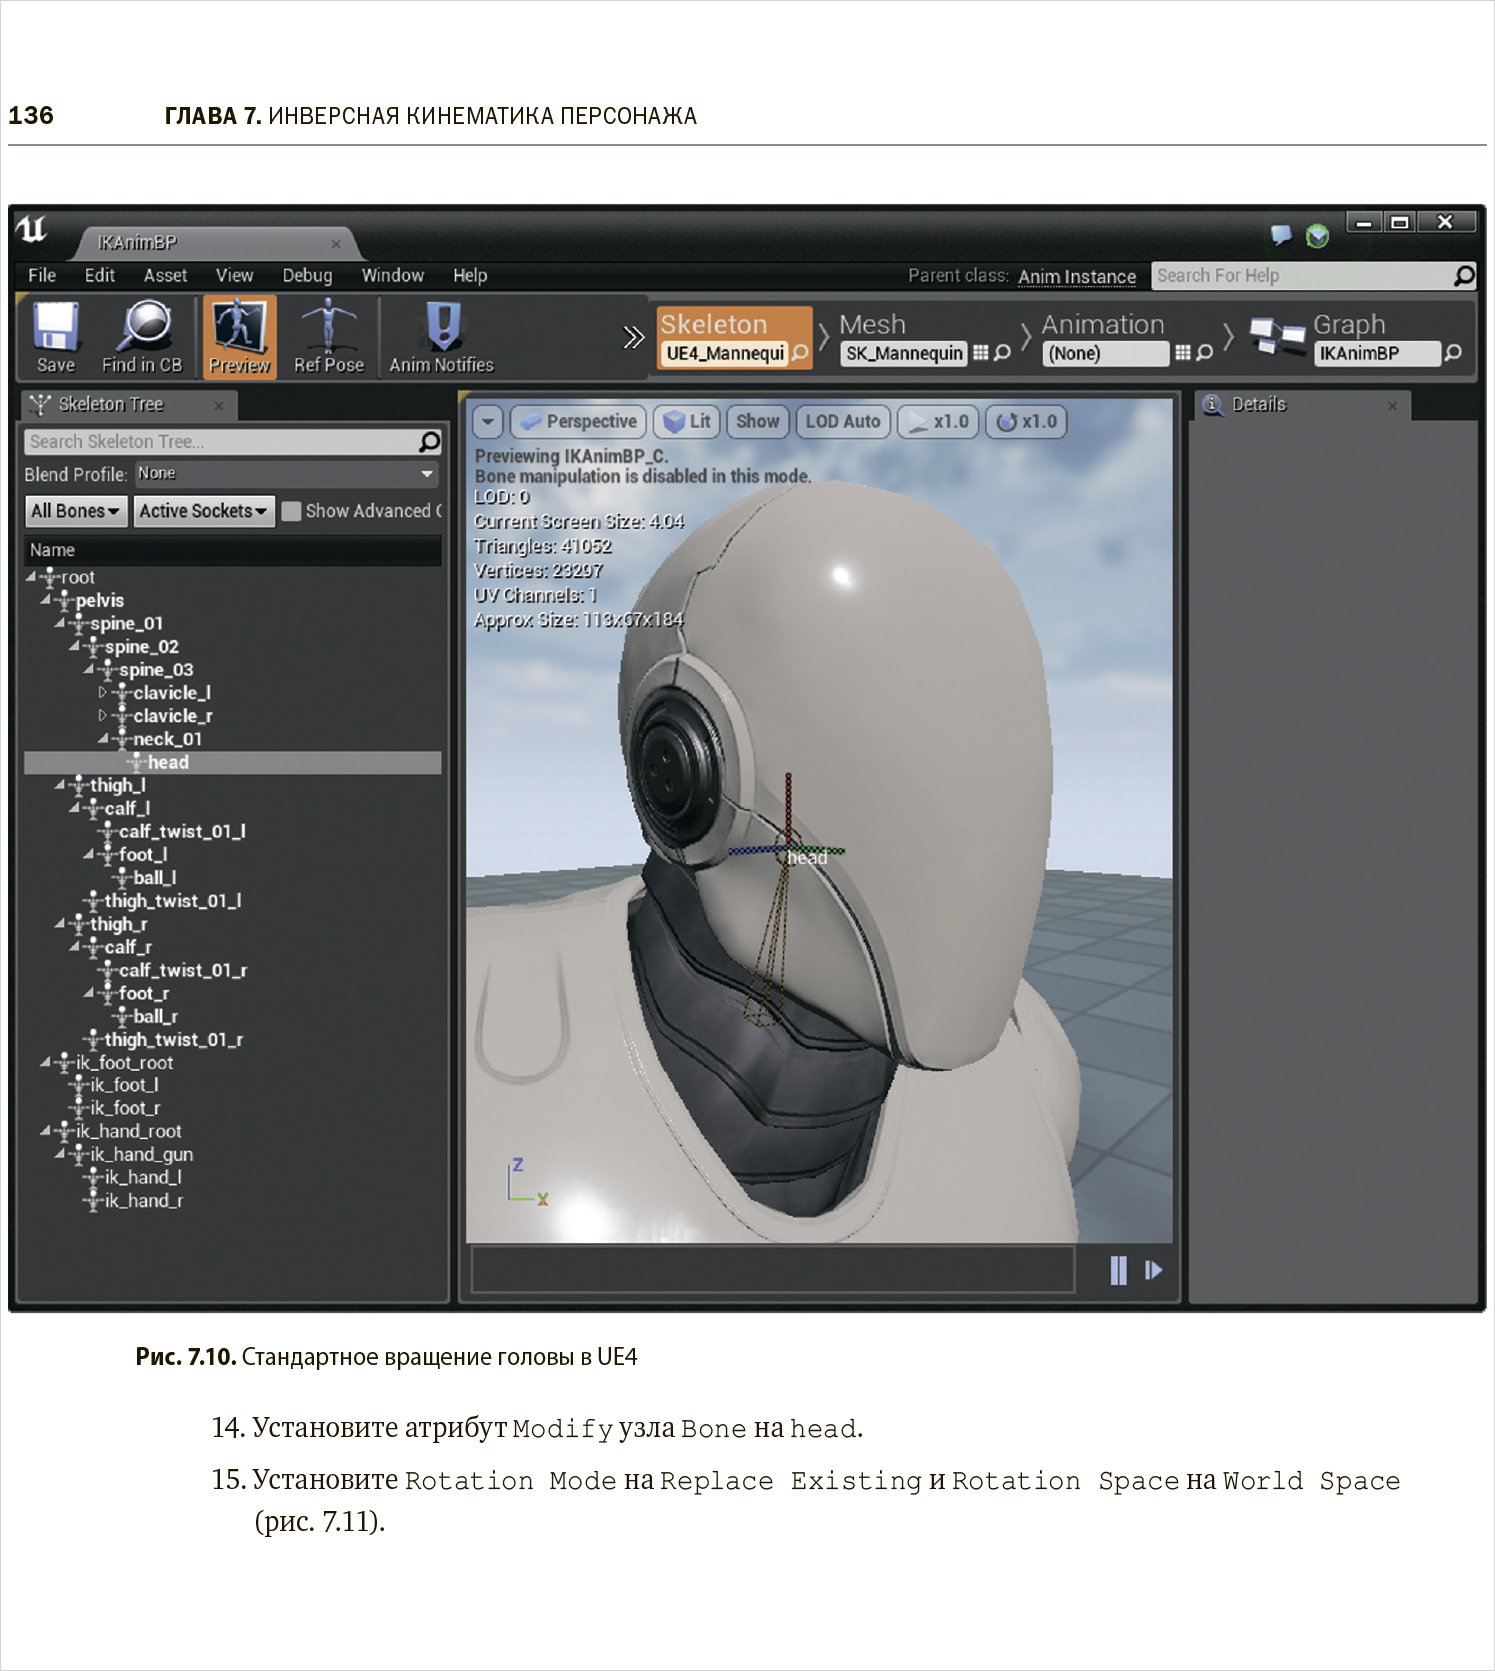The height and width of the screenshot is (1671, 1495).
Task: Click the Perspective viewport button
Action: pyautogui.click(x=579, y=422)
